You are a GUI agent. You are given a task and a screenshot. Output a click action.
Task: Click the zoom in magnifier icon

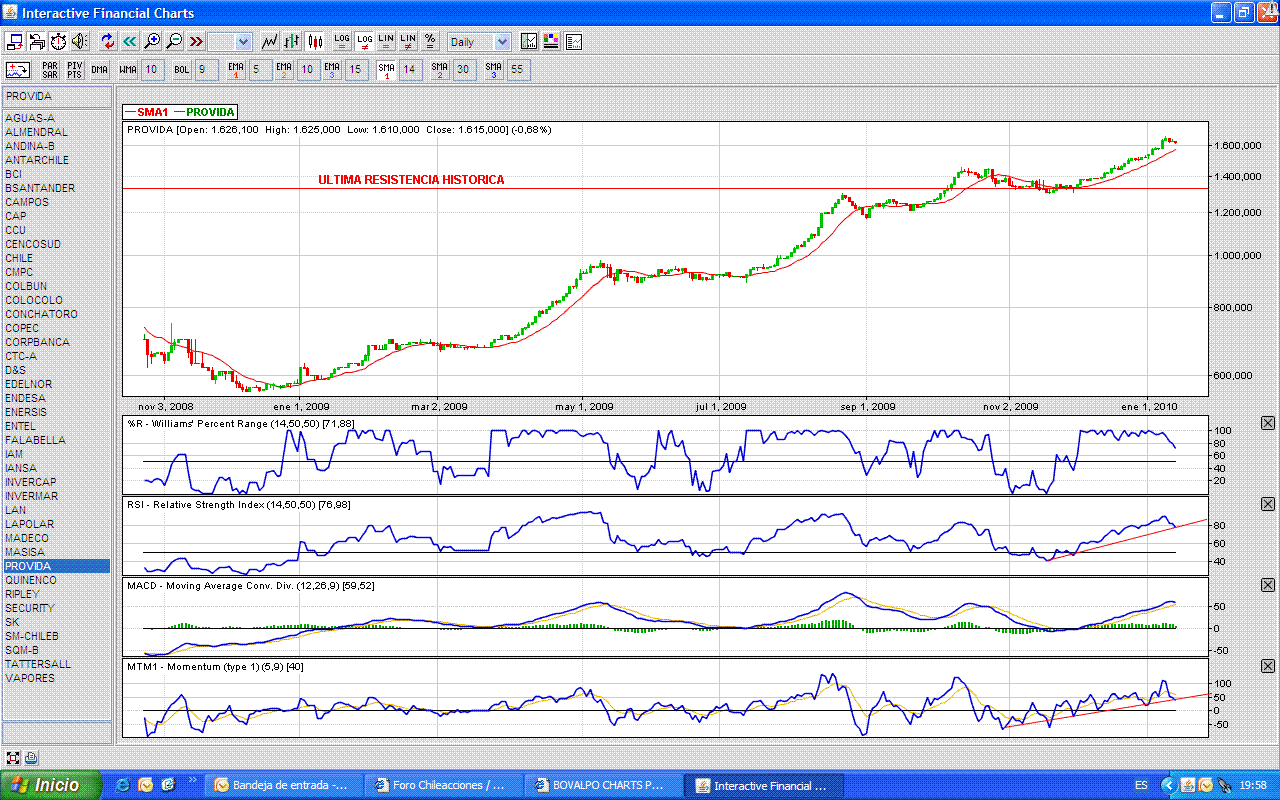152,42
